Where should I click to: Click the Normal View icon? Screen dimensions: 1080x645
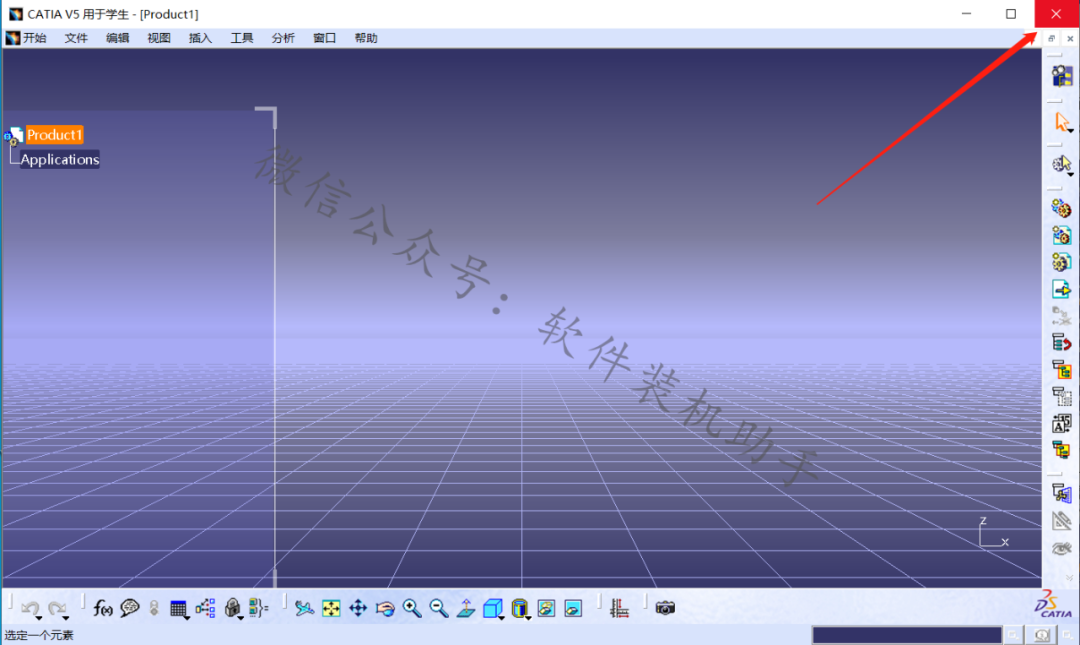[x=466, y=608]
